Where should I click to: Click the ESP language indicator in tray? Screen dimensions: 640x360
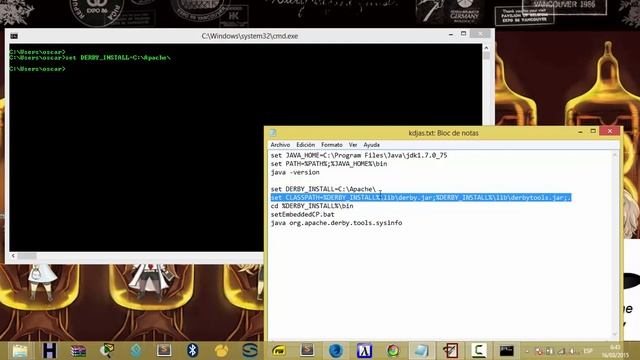tap(588, 351)
